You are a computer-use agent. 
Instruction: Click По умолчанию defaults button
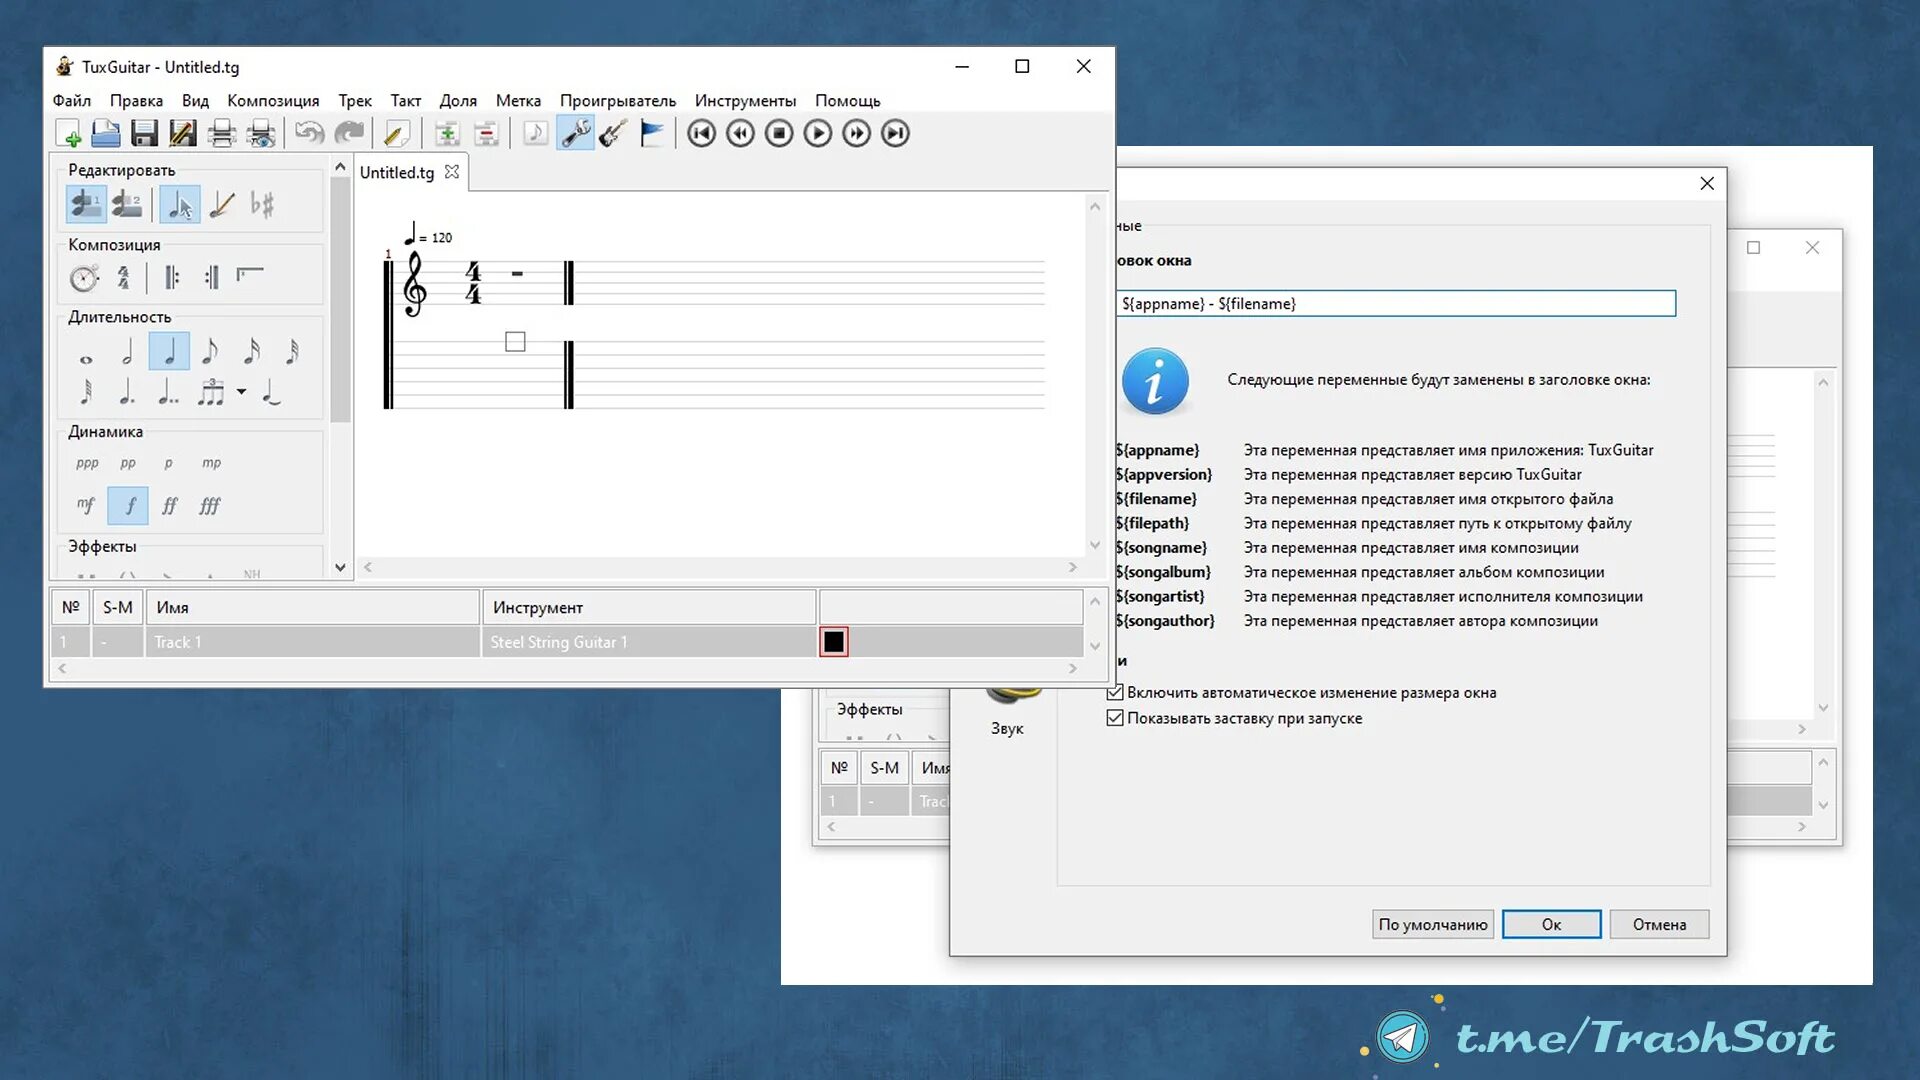point(1432,924)
